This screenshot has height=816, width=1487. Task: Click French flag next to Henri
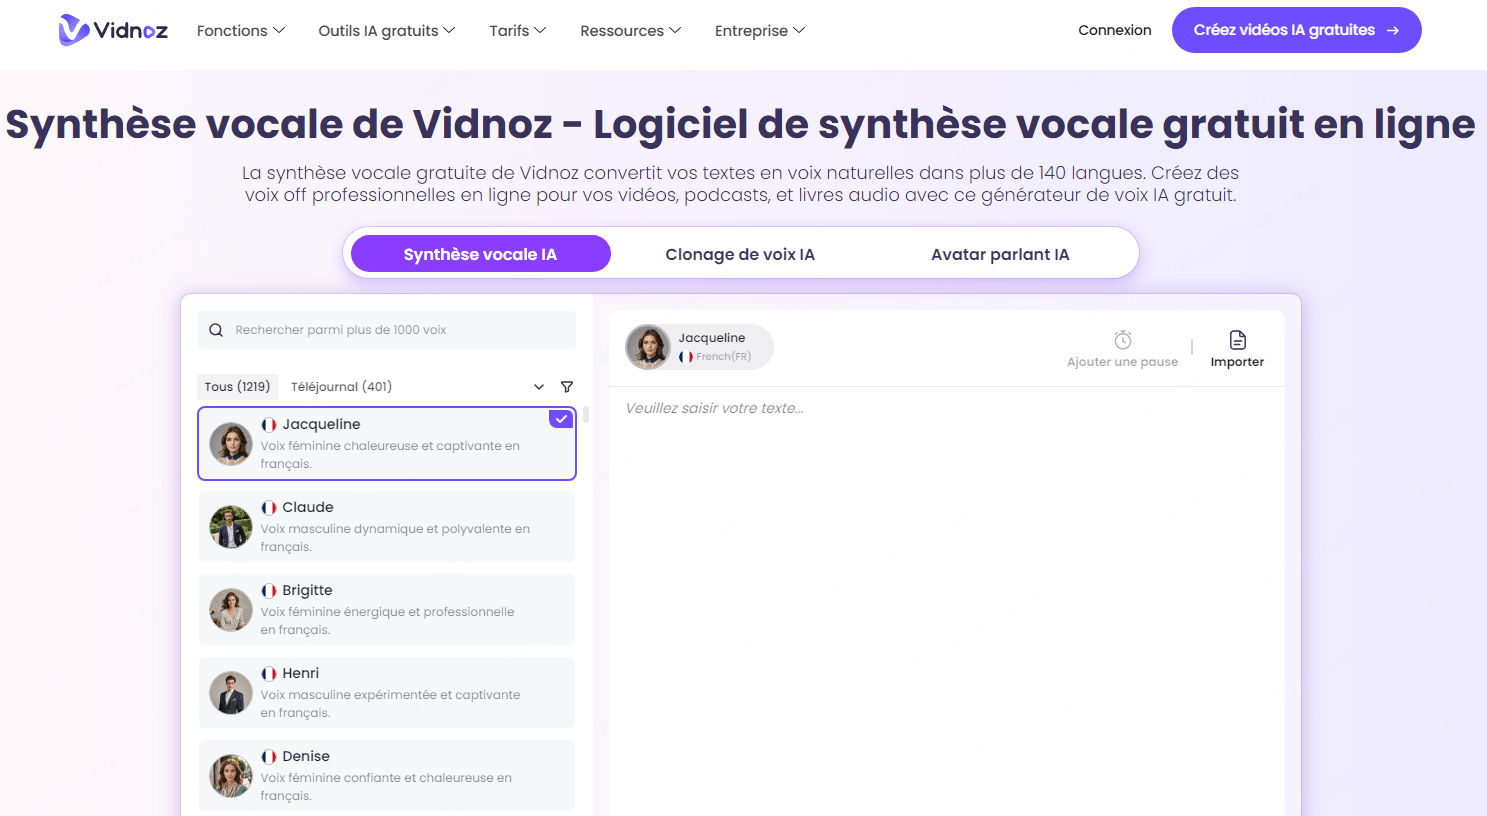point(269,674)
